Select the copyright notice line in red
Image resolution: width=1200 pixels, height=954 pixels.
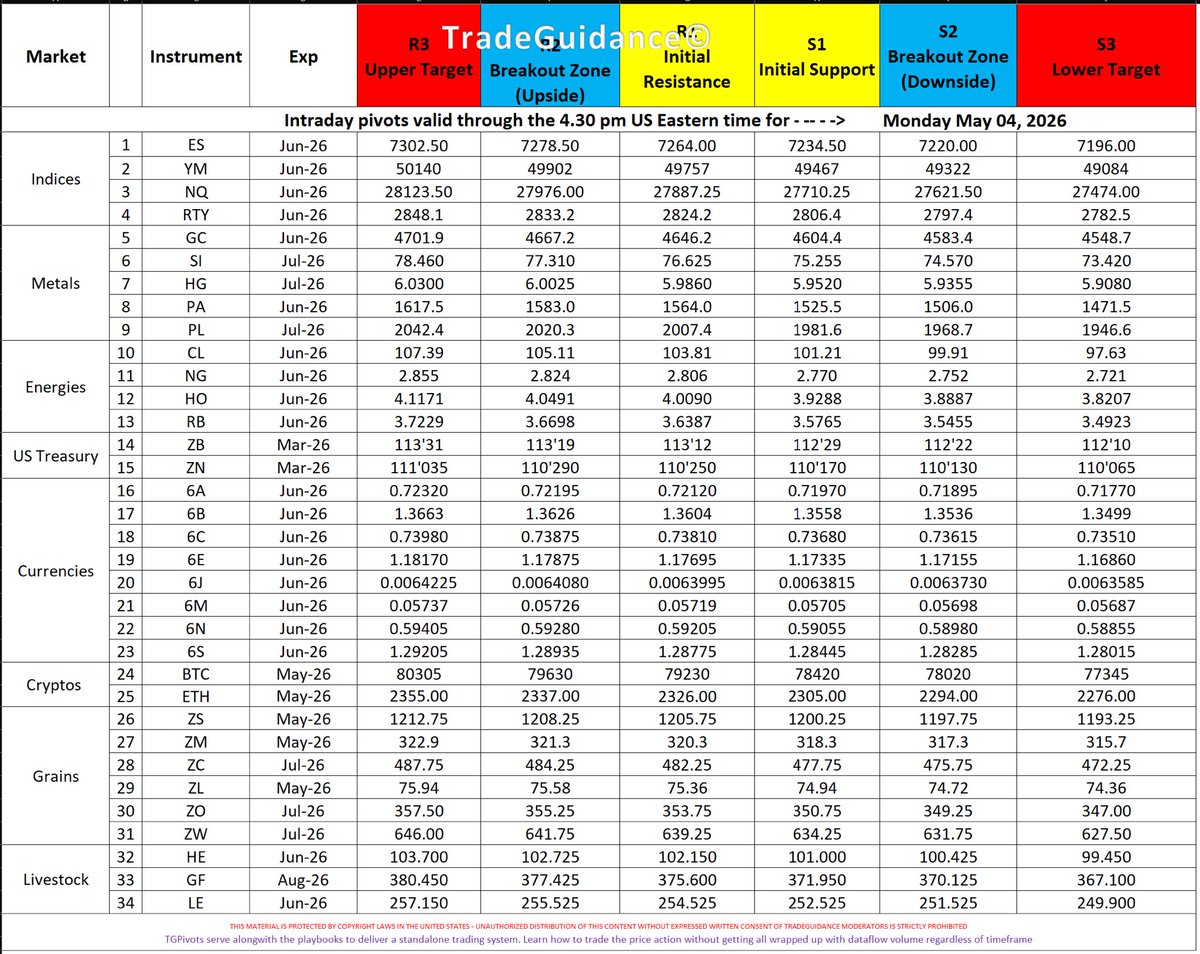600,926
